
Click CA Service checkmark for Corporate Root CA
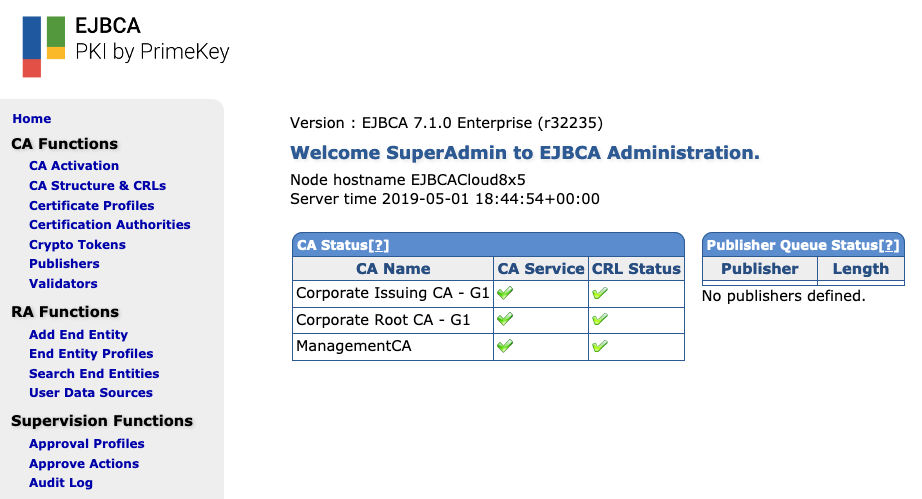pos(505,320)
